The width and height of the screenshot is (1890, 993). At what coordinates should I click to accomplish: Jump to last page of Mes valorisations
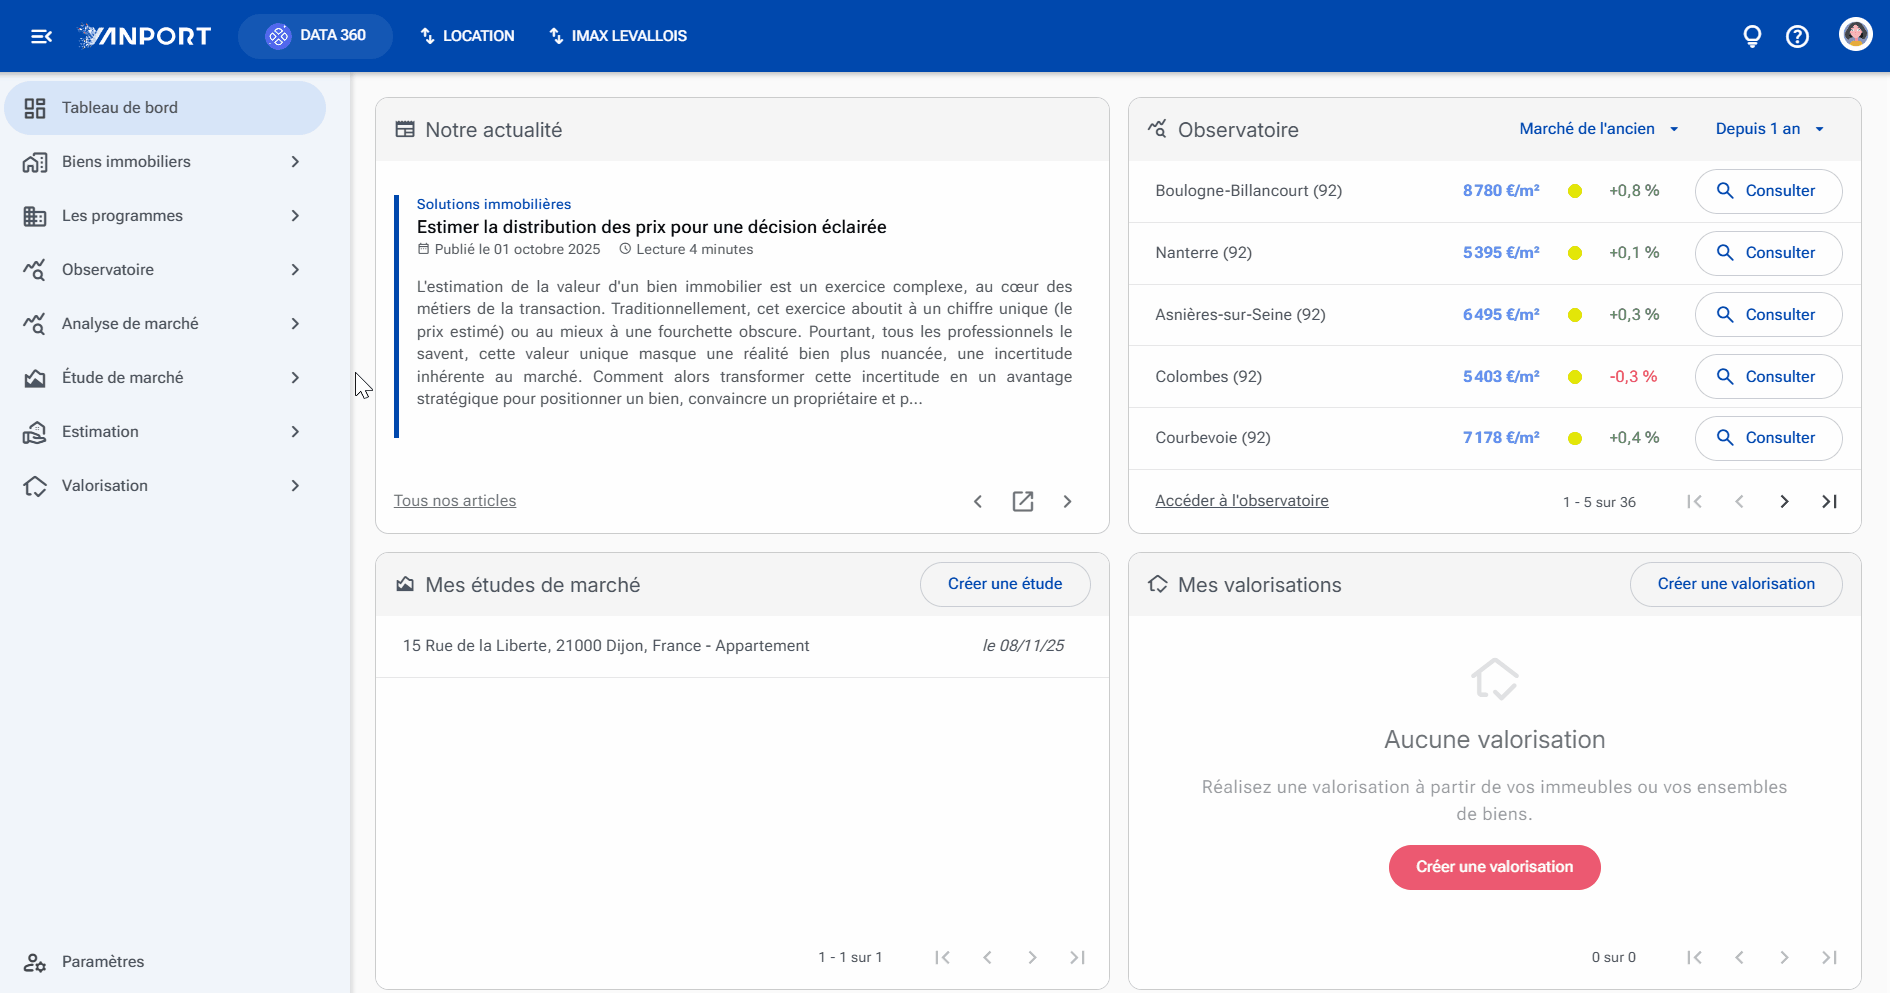(x=1829, y=957)
